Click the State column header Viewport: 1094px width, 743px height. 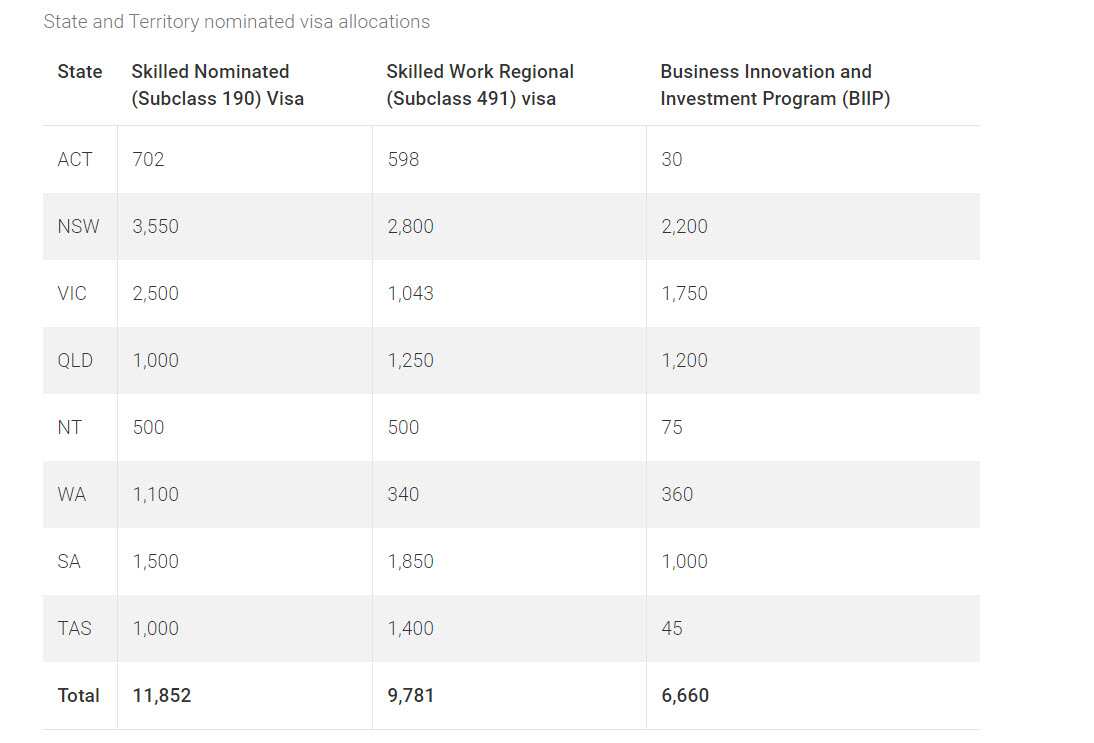coord(80,72)
